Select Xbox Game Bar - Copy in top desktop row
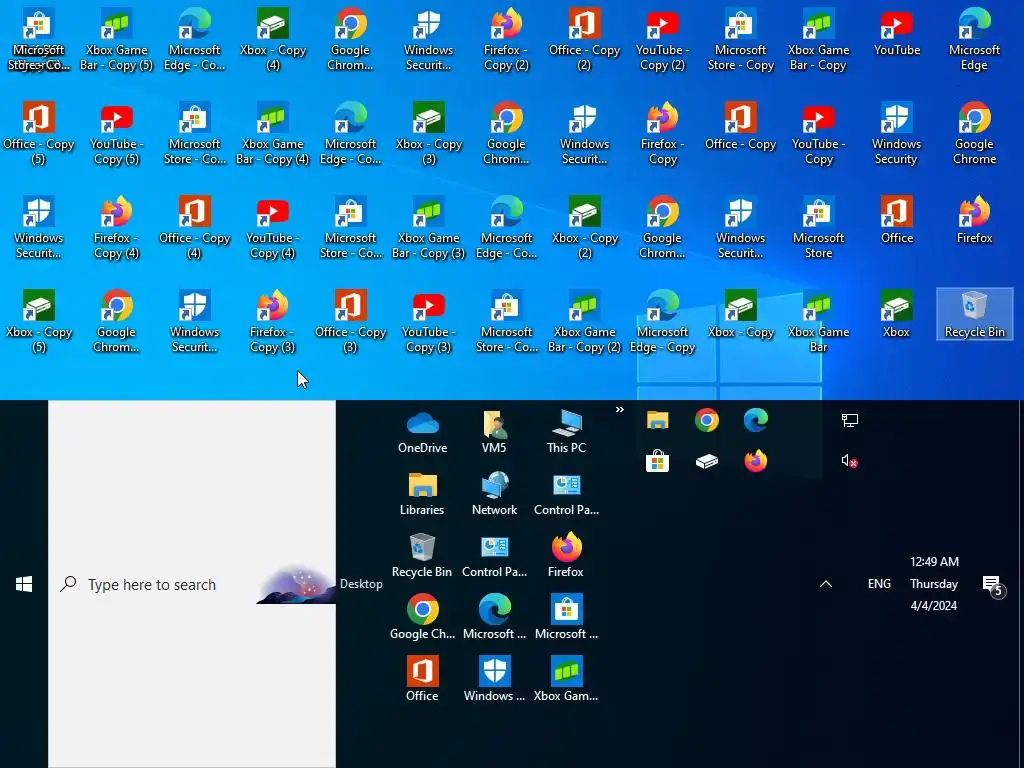Image resolution: width=1024 pixels, height=768 pixels. 818,40
